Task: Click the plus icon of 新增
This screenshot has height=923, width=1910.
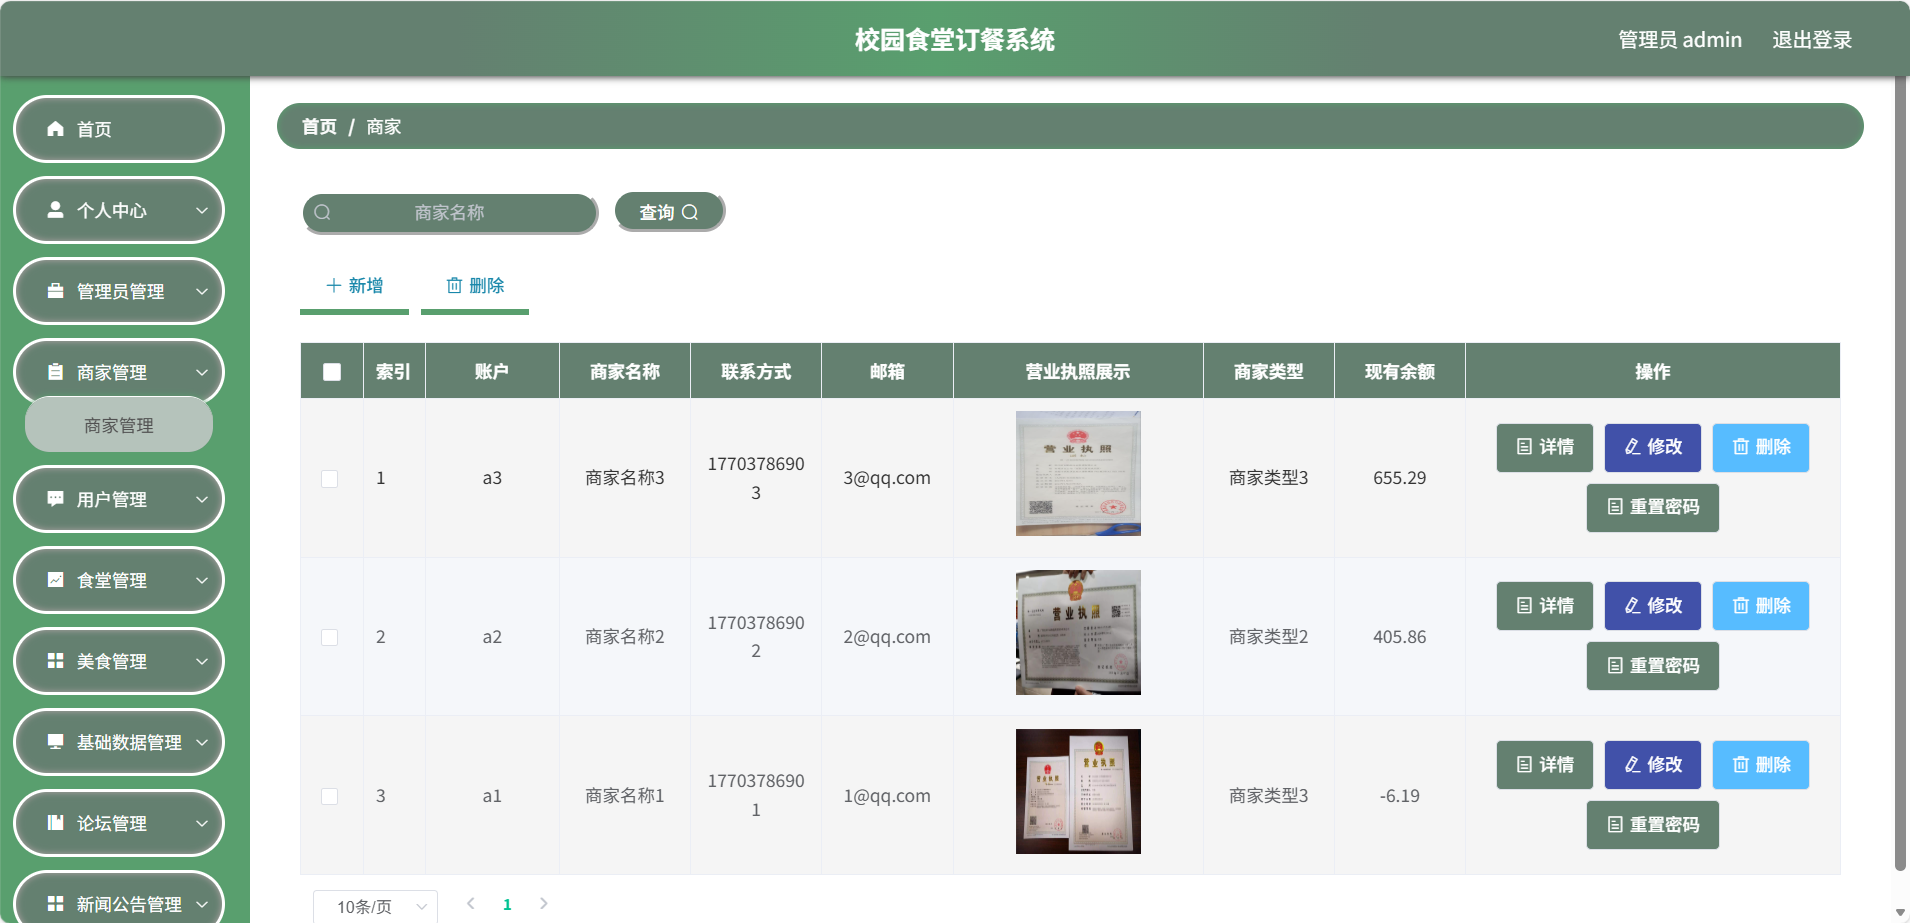Action: click(334, 285)
